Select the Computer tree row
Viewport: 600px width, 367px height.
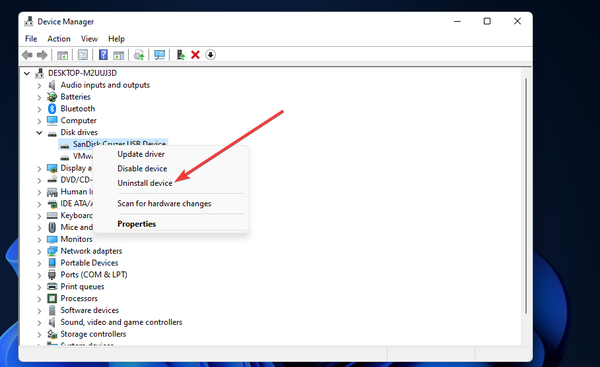78,121
